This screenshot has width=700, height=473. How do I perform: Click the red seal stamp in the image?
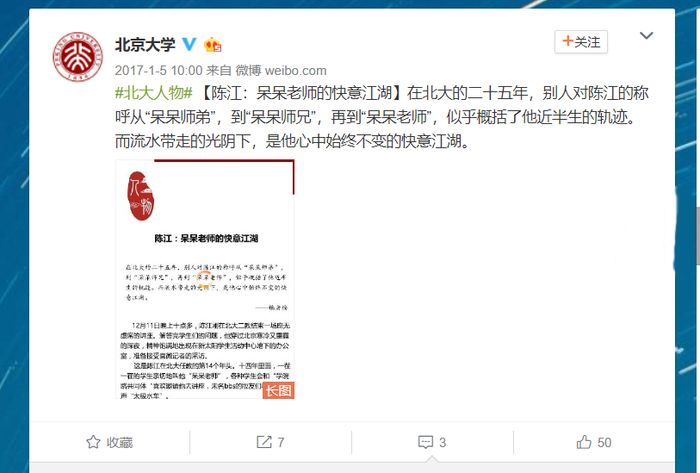[141, 196]
